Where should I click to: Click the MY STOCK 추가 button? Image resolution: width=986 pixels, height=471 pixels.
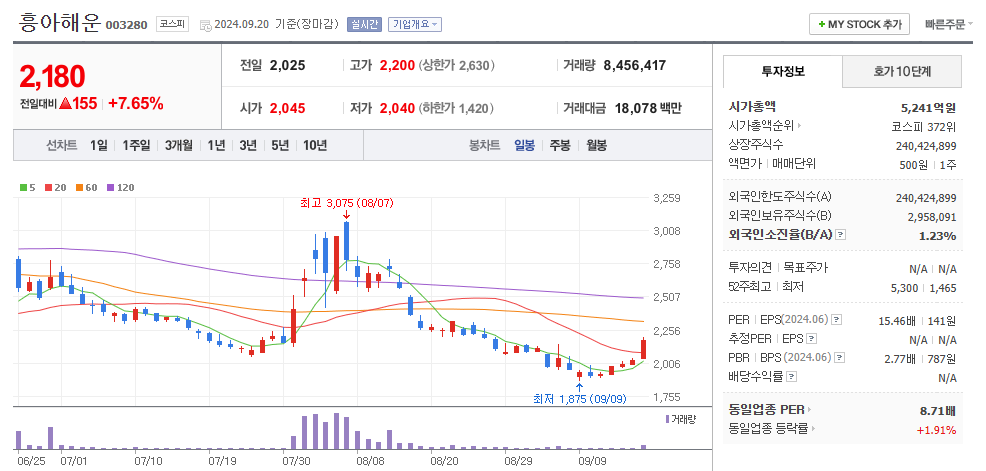(x=859, y=25)
